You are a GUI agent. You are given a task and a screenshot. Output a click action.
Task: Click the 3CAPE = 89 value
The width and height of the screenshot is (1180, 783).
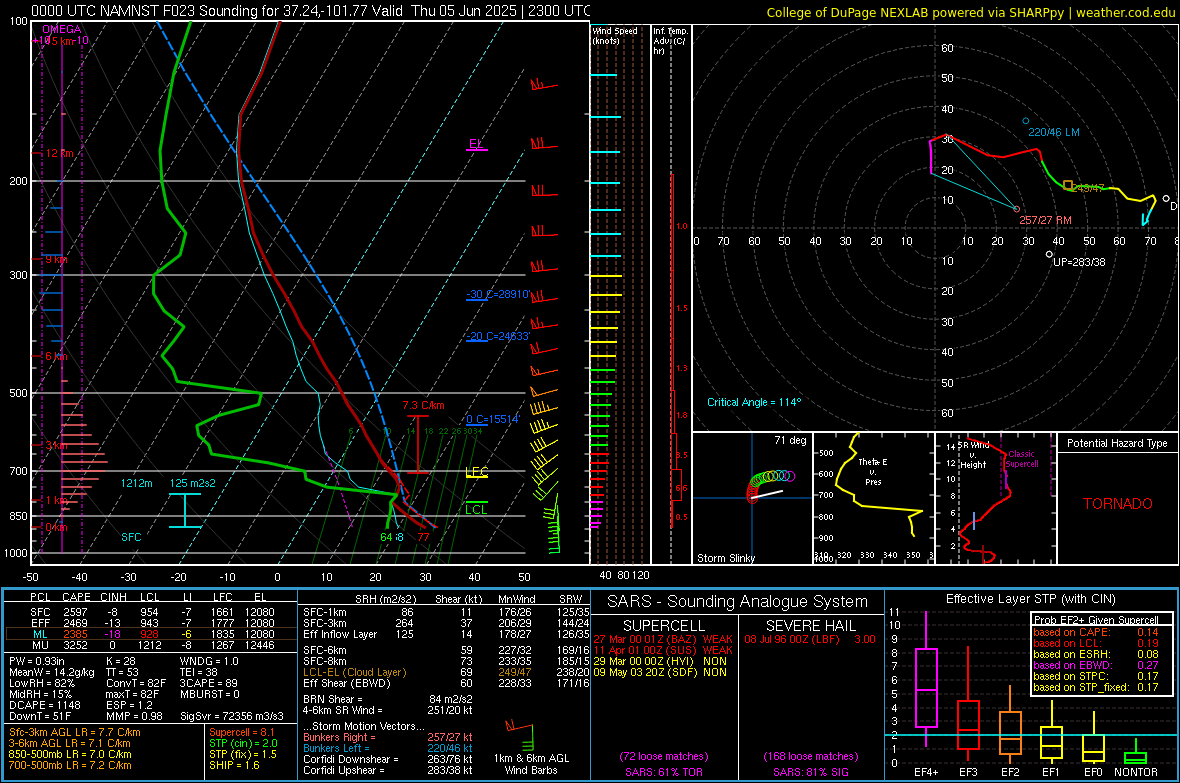pos(208,683)
